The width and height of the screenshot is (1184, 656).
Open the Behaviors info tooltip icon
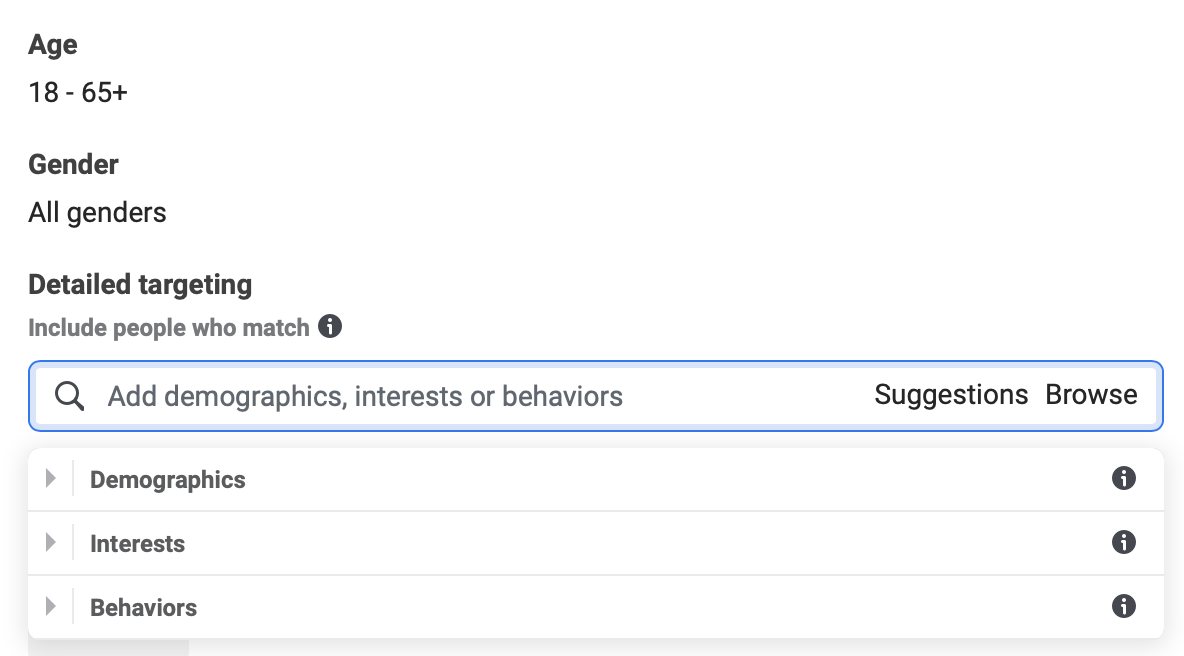click(x=1124, y=607)
